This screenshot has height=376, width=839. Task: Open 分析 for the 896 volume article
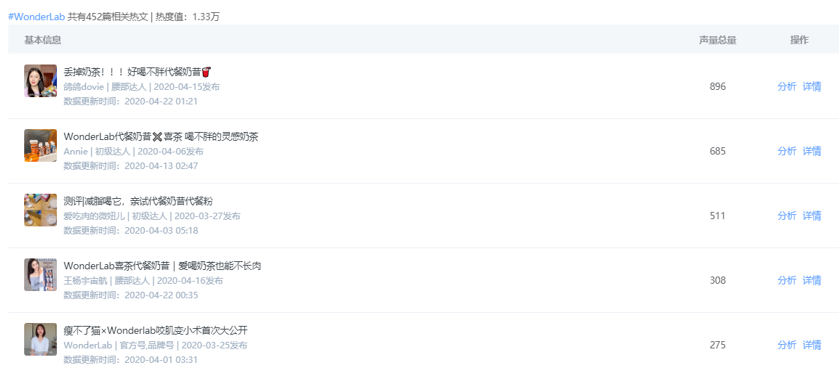pos(787,87)
